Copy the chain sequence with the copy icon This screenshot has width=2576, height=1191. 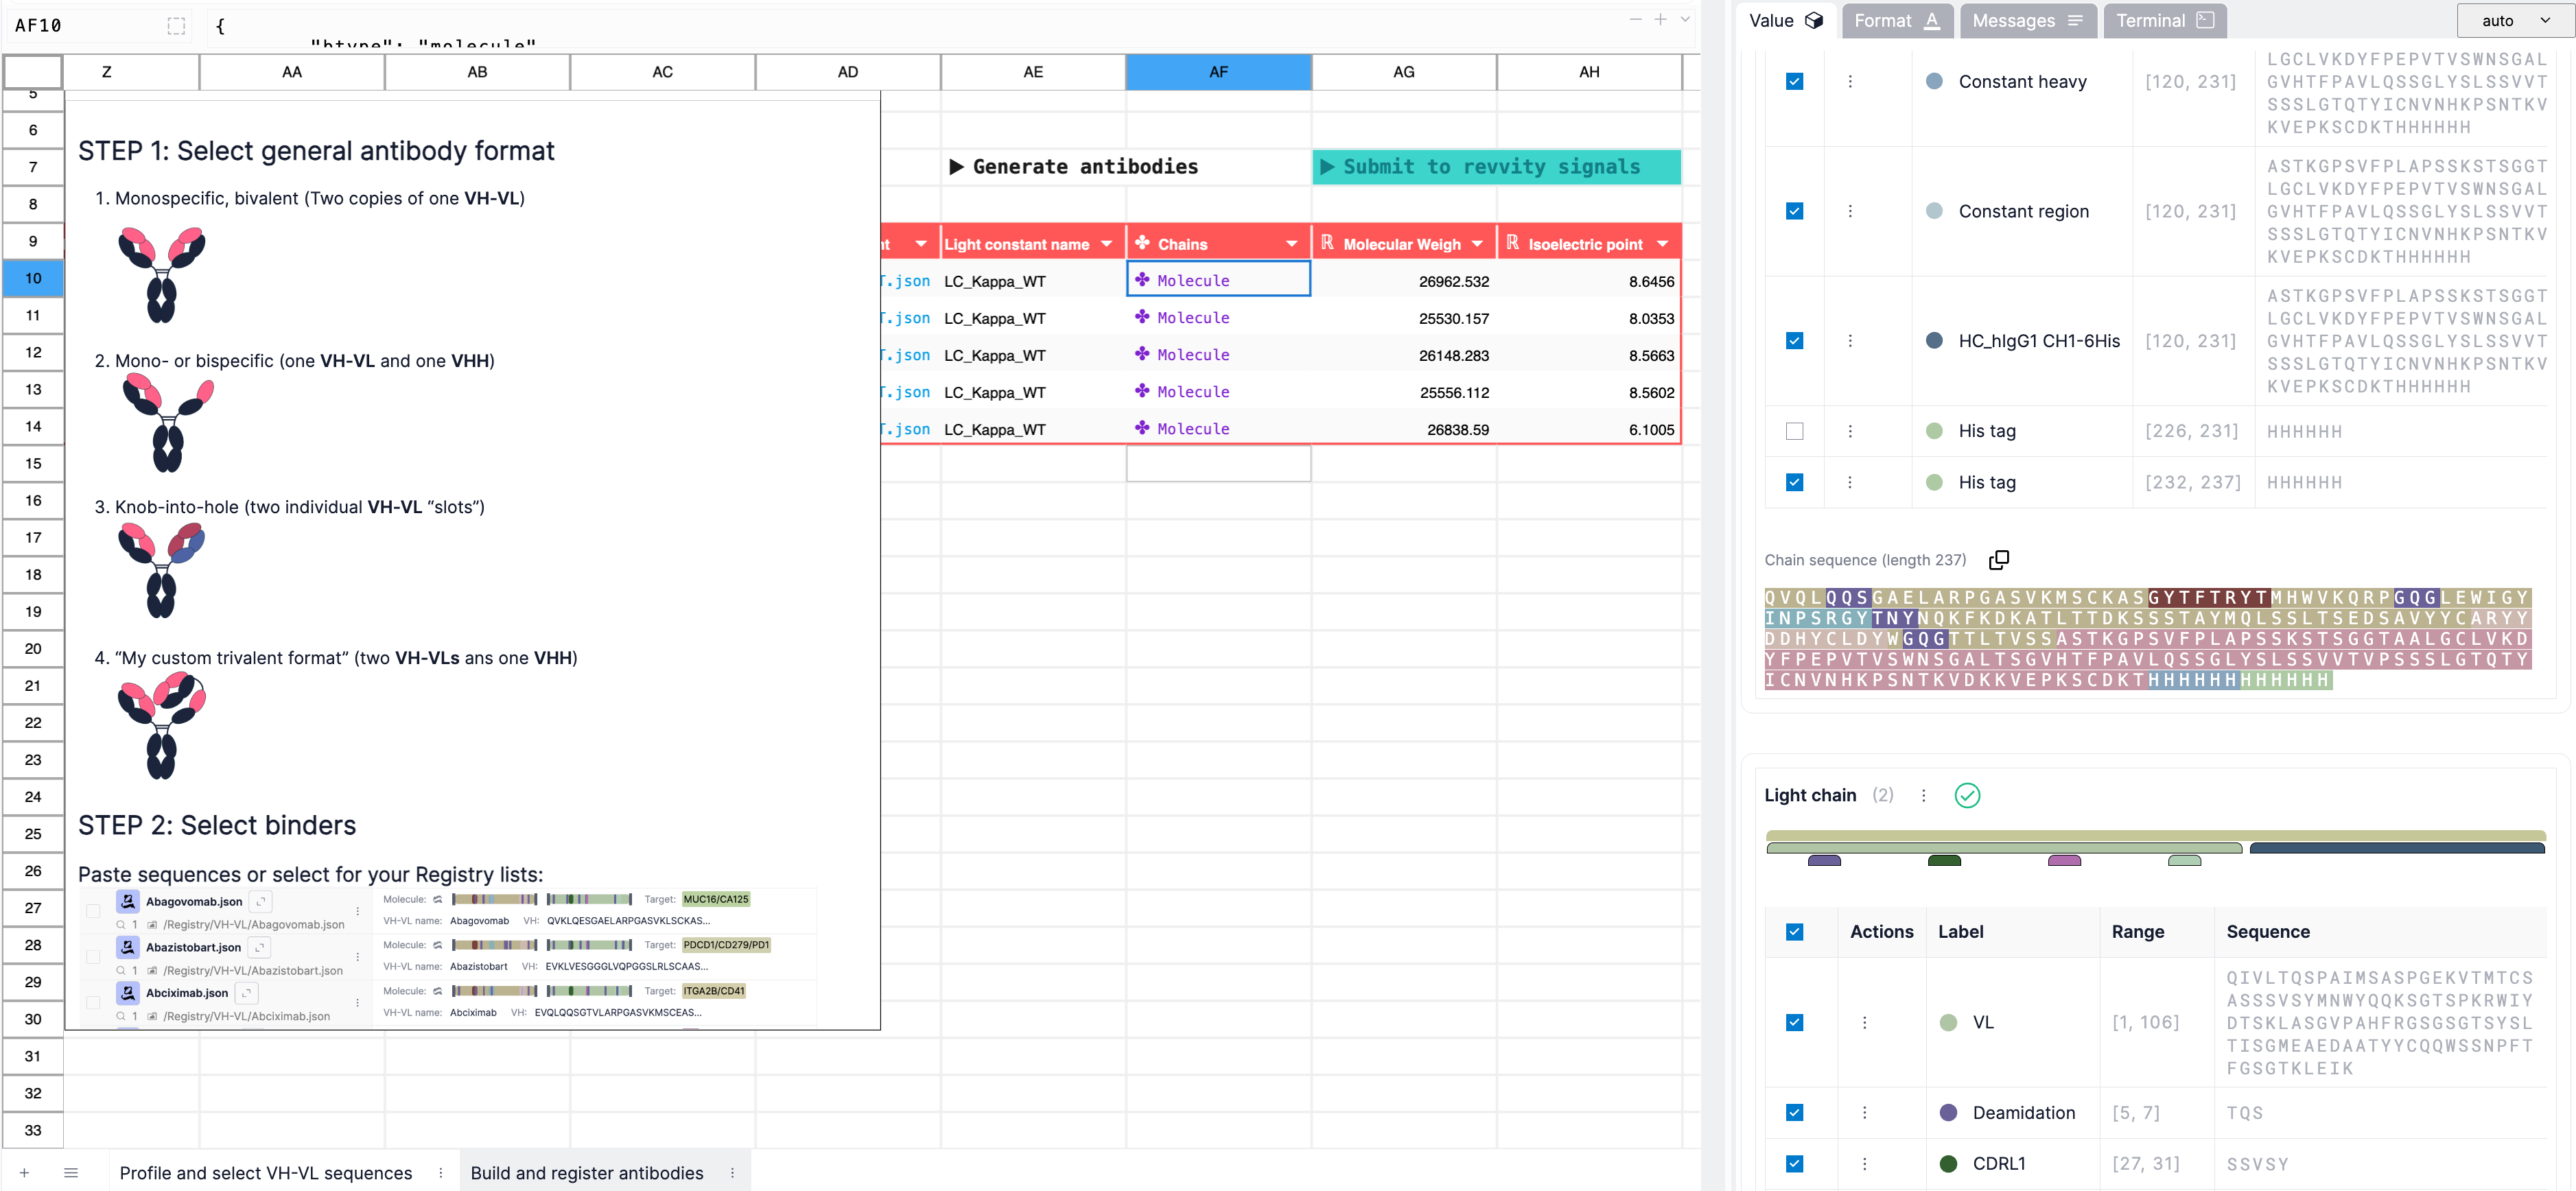pos(1998,560)
